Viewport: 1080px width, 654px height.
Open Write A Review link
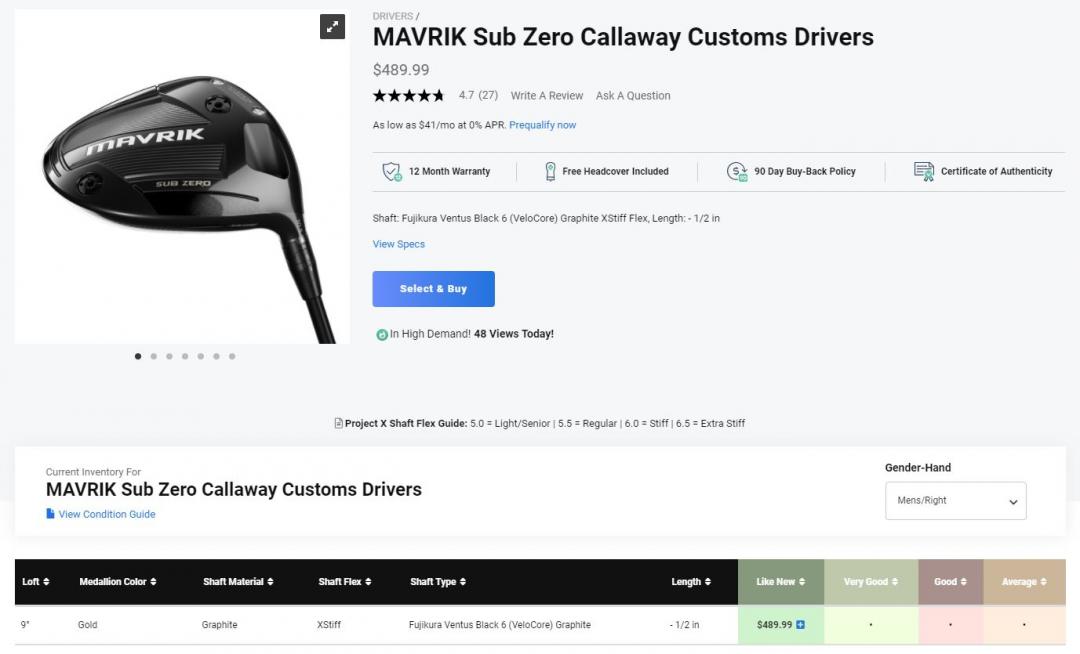pos(546,96)
